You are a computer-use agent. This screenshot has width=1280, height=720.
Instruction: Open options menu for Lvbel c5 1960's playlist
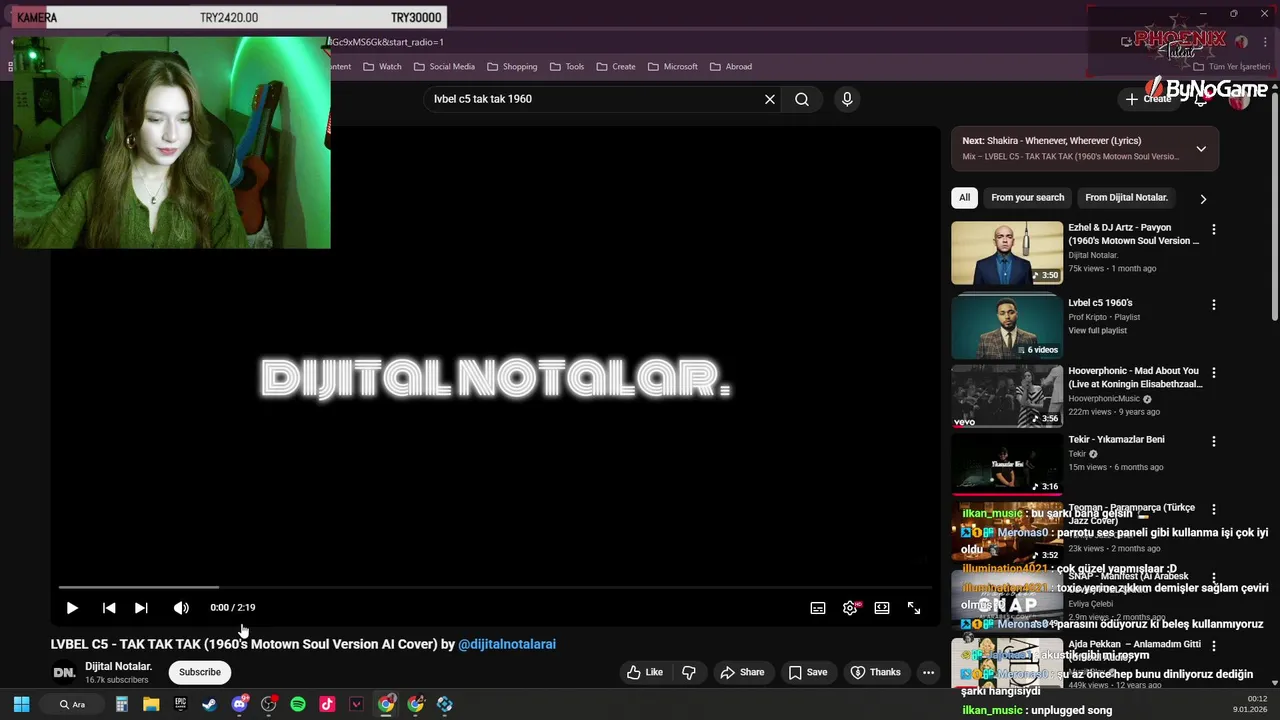[1214, 305]
